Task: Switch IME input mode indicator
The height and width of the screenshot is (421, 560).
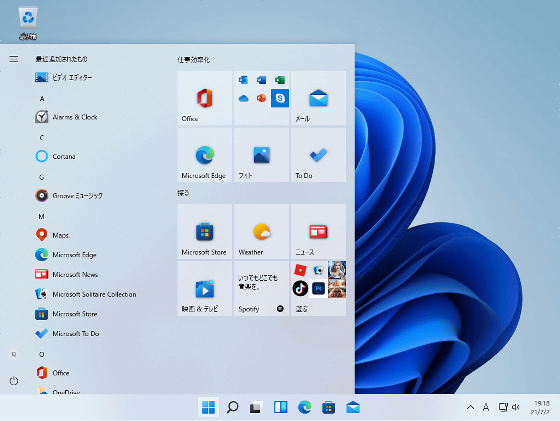Action: click(486, 407)
